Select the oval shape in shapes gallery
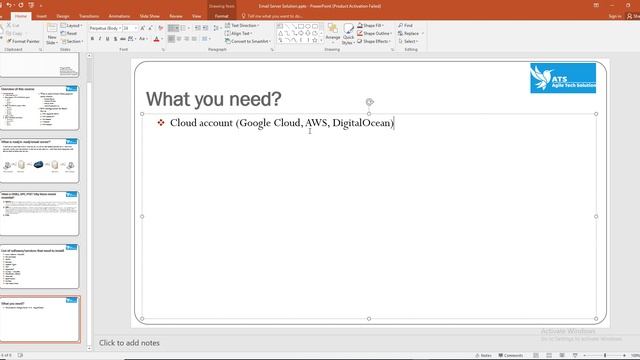Viewport: 640px width, 360px height. pos(308,27)
